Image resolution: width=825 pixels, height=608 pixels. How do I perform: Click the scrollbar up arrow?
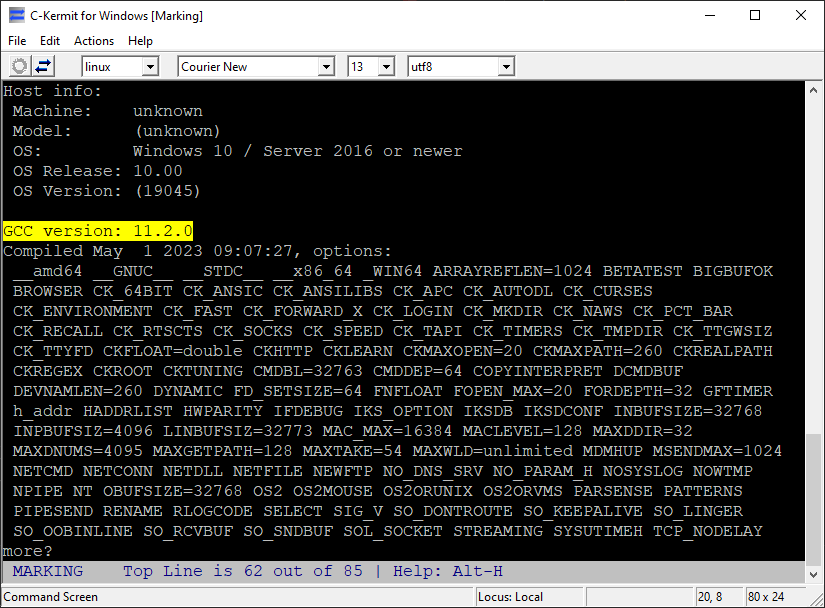coord(813,90)
